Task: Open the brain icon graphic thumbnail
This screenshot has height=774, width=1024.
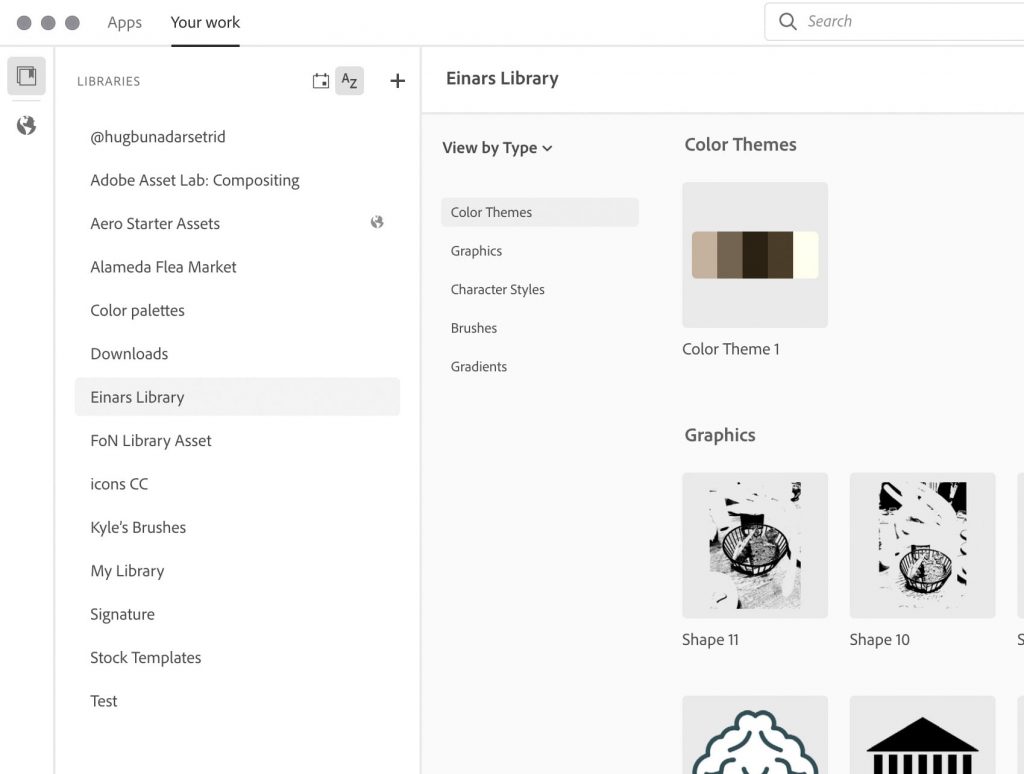Action: 755,735
